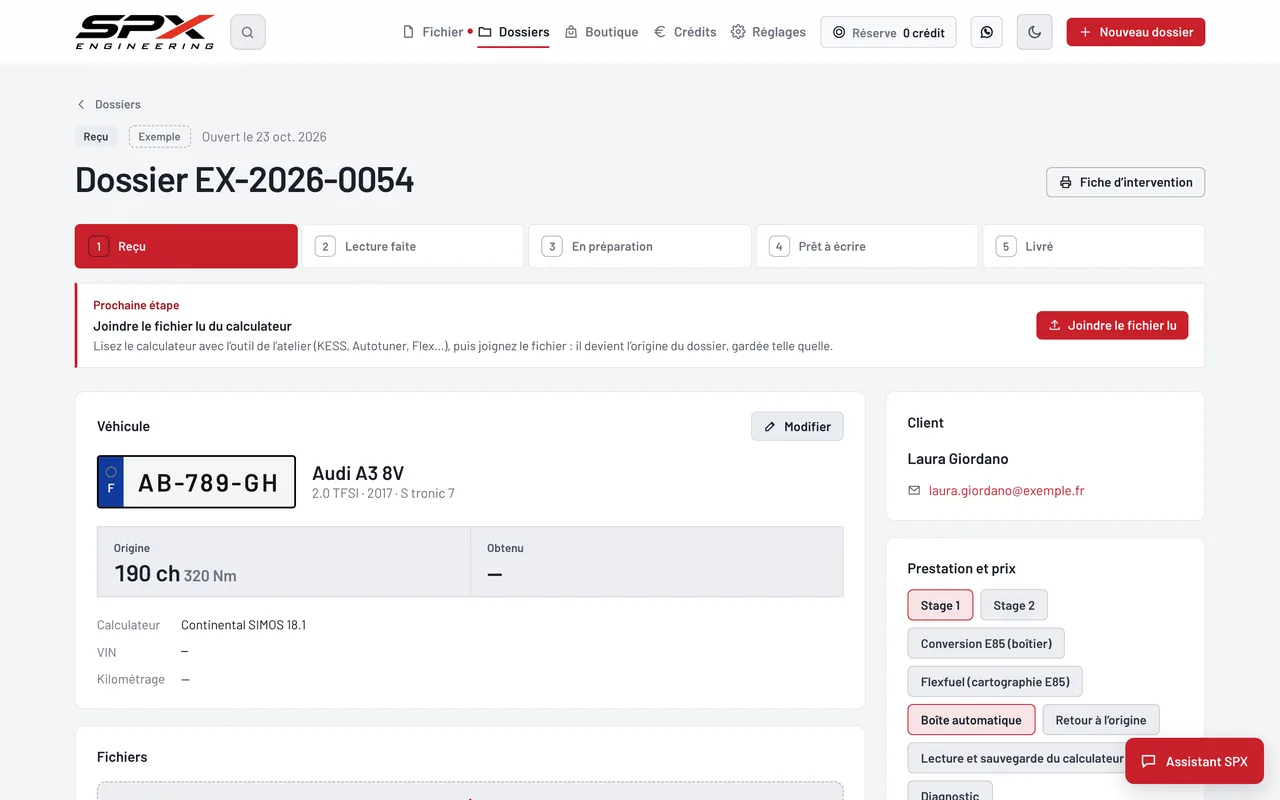Click the Exemple badge
This screenshot has width=1280, height=800.
[x=160, y=137]
